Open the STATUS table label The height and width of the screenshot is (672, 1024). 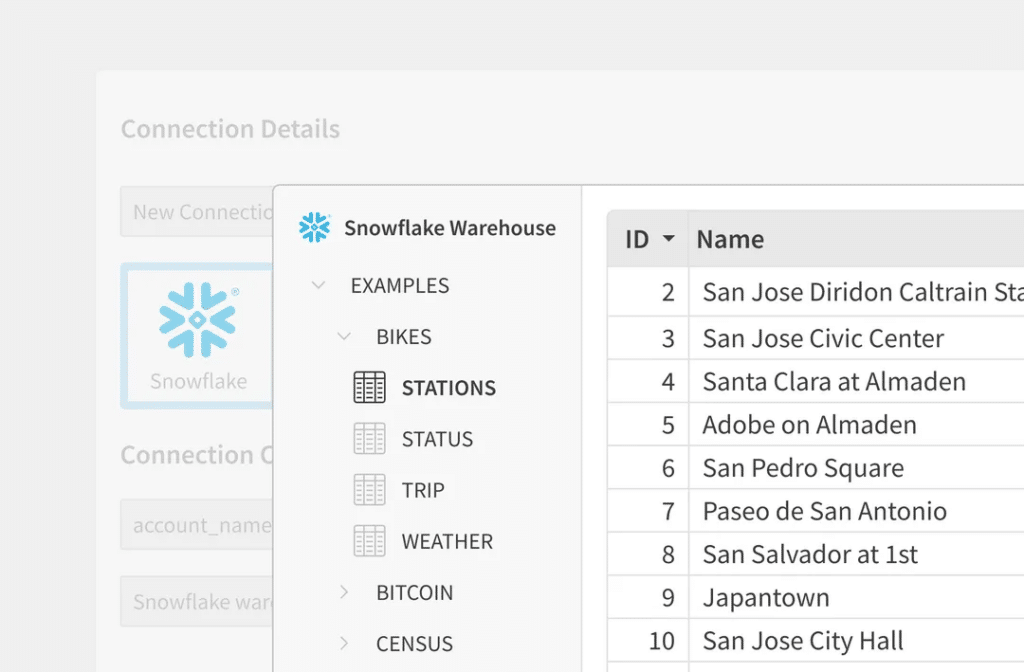[437, 439]
